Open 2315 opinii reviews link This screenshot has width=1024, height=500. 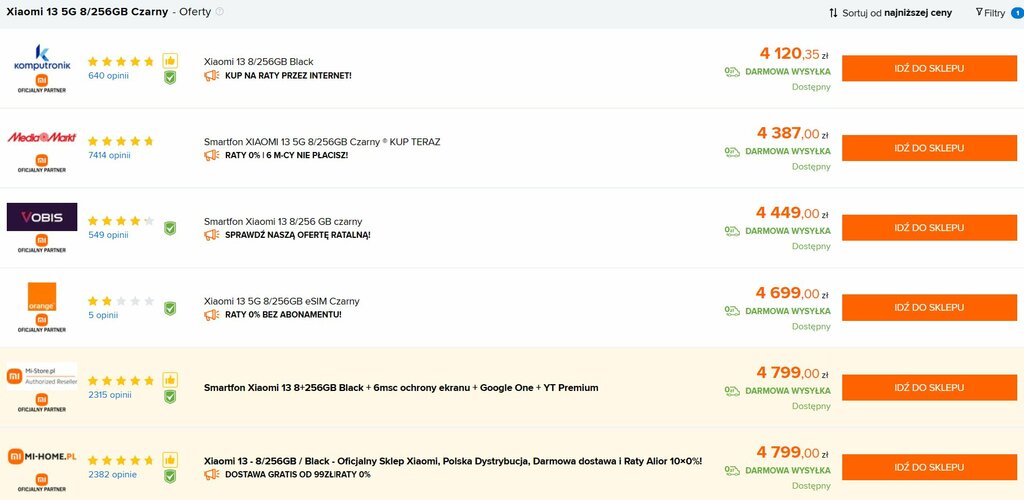[110, 395]
